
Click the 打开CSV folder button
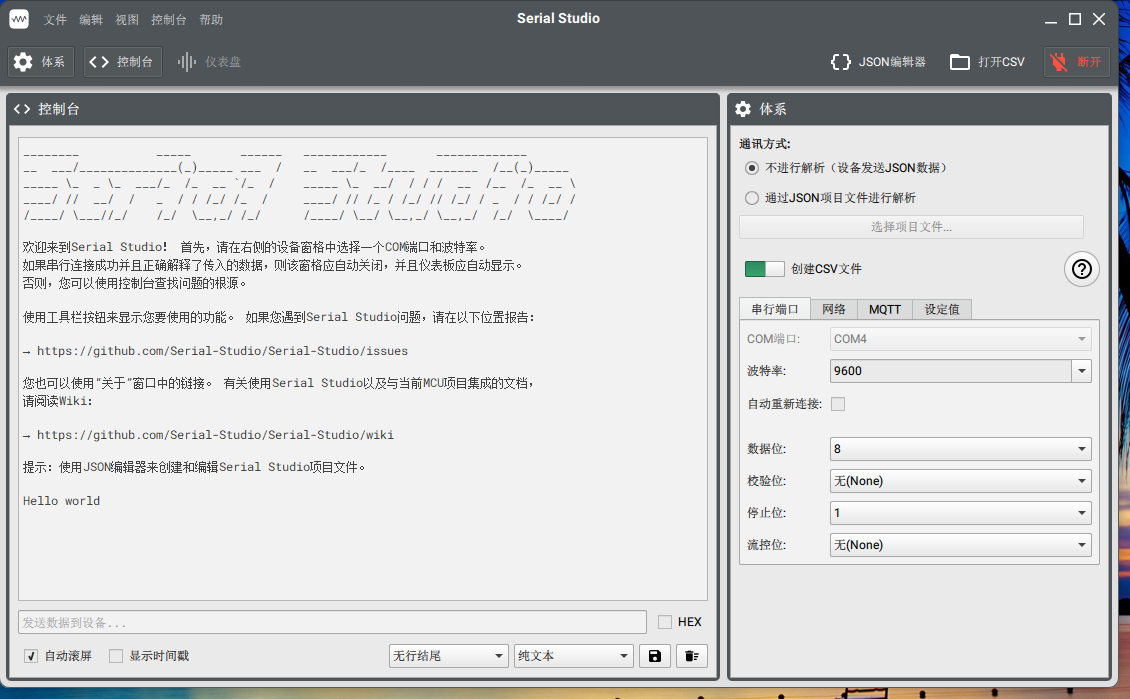tap(987, 62)
